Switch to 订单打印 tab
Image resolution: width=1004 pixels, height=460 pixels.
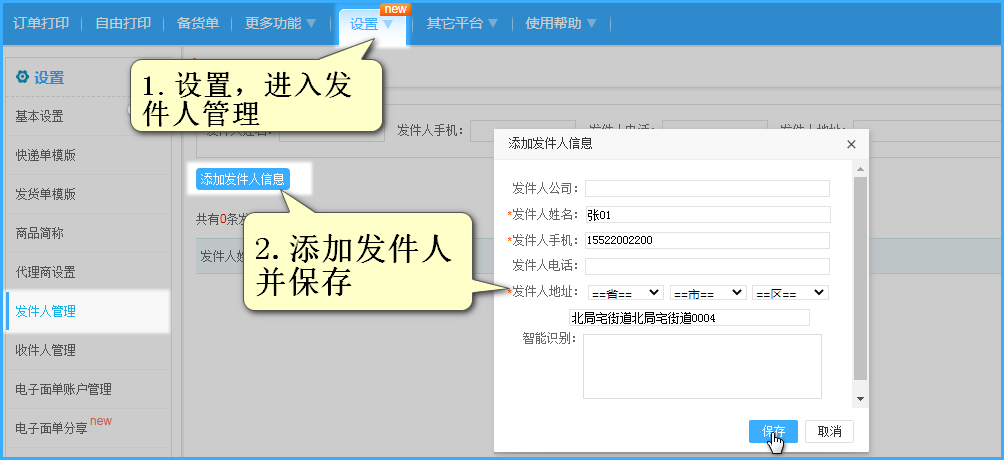[39, 22]
